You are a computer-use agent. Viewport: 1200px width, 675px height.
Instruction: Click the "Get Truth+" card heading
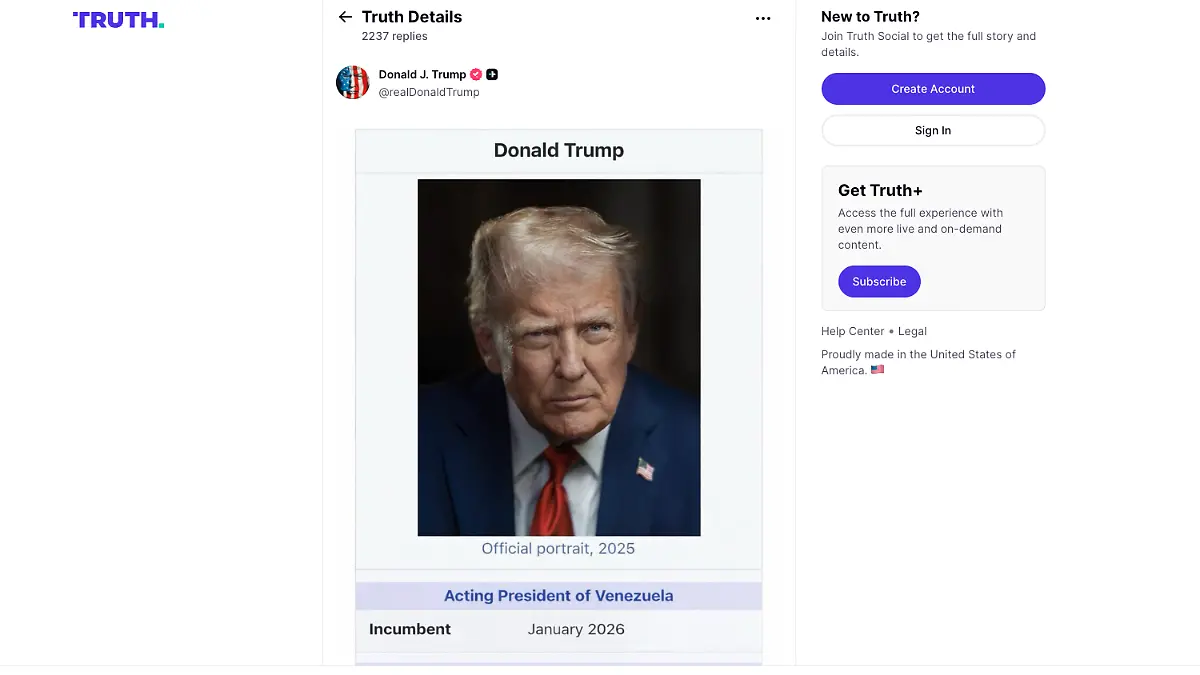[x=880, y=190]
